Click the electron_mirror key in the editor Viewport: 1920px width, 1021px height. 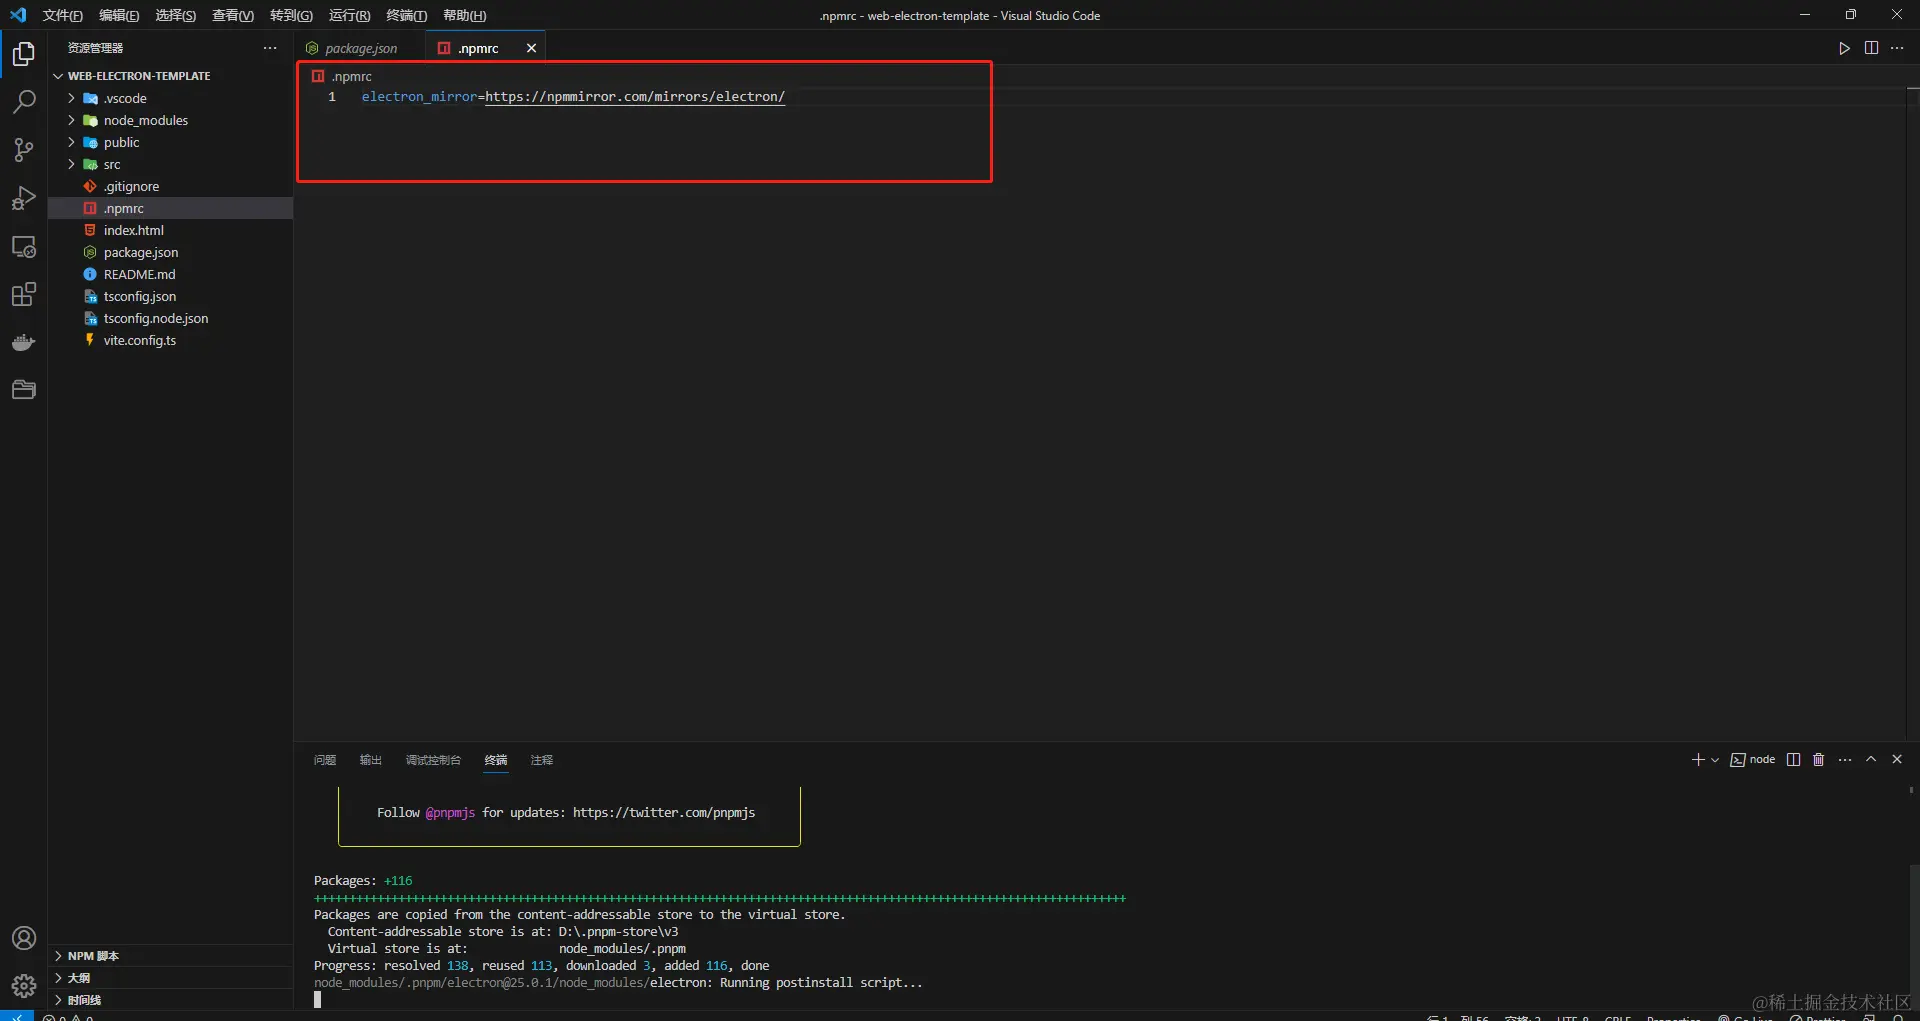pos(419,97)
